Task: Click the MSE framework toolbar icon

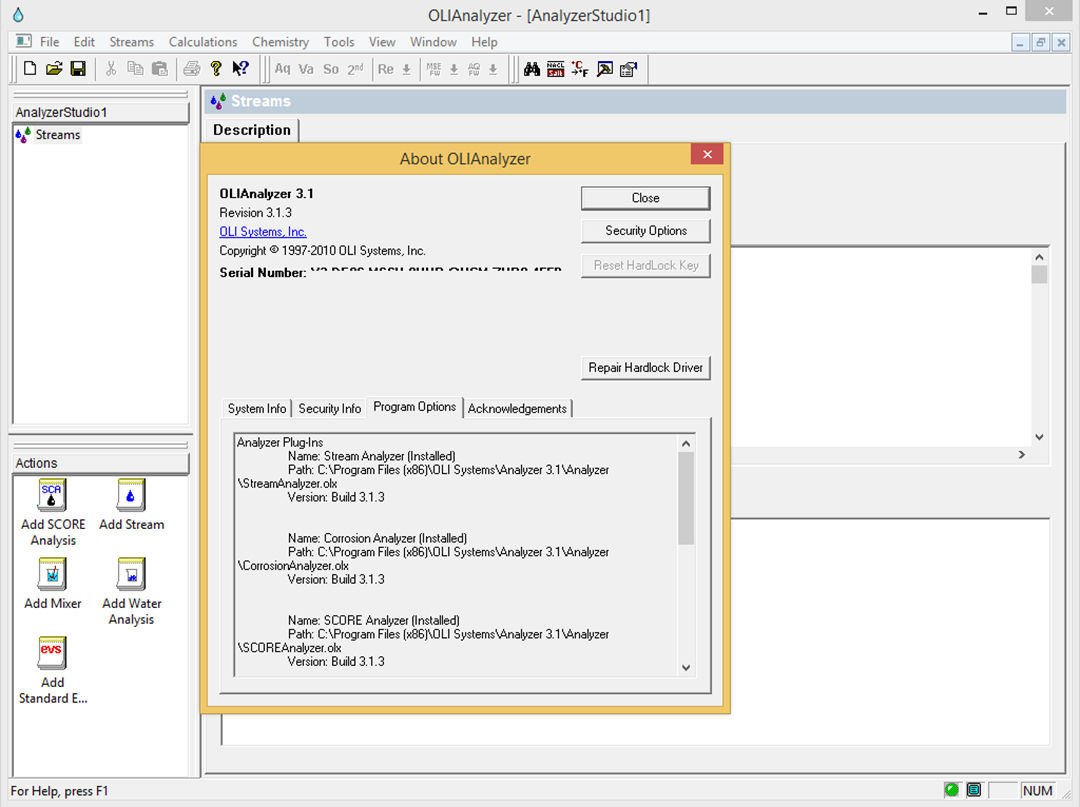Action: (x=434, y=69)
